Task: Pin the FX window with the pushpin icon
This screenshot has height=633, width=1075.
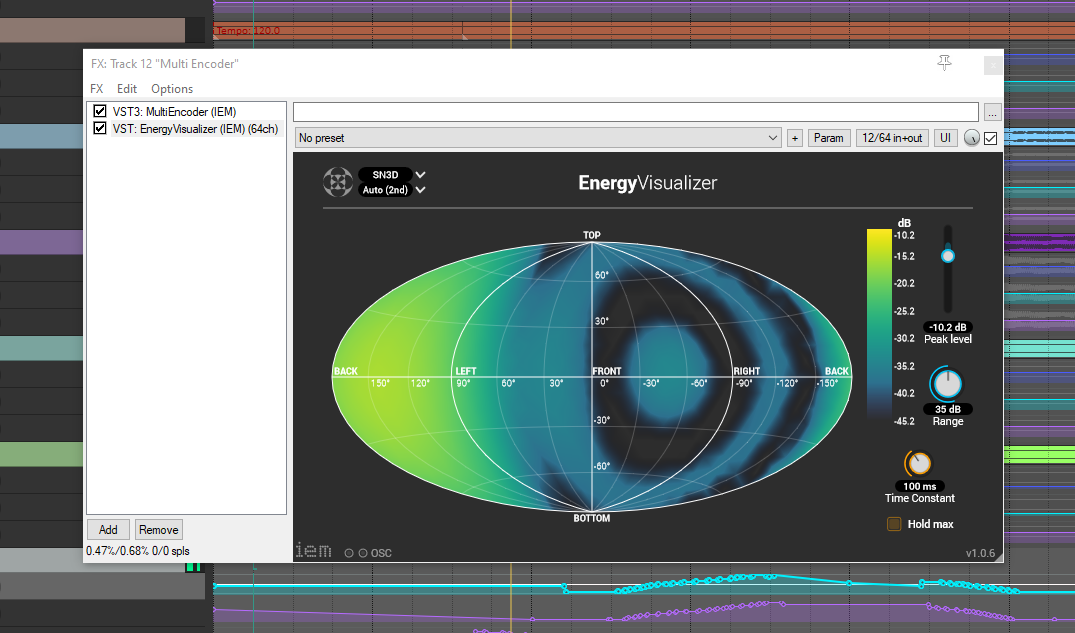Action: pos(944,63)
